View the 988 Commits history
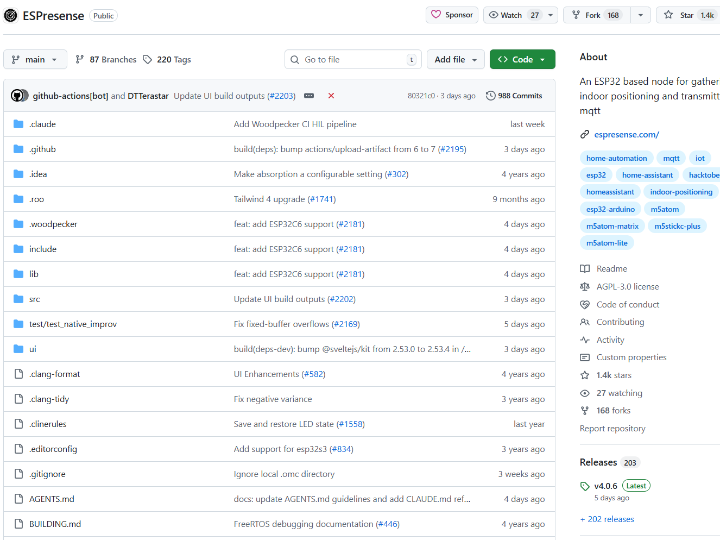The height and width of the screenshot is (540, 720). [x=514, y=96]
